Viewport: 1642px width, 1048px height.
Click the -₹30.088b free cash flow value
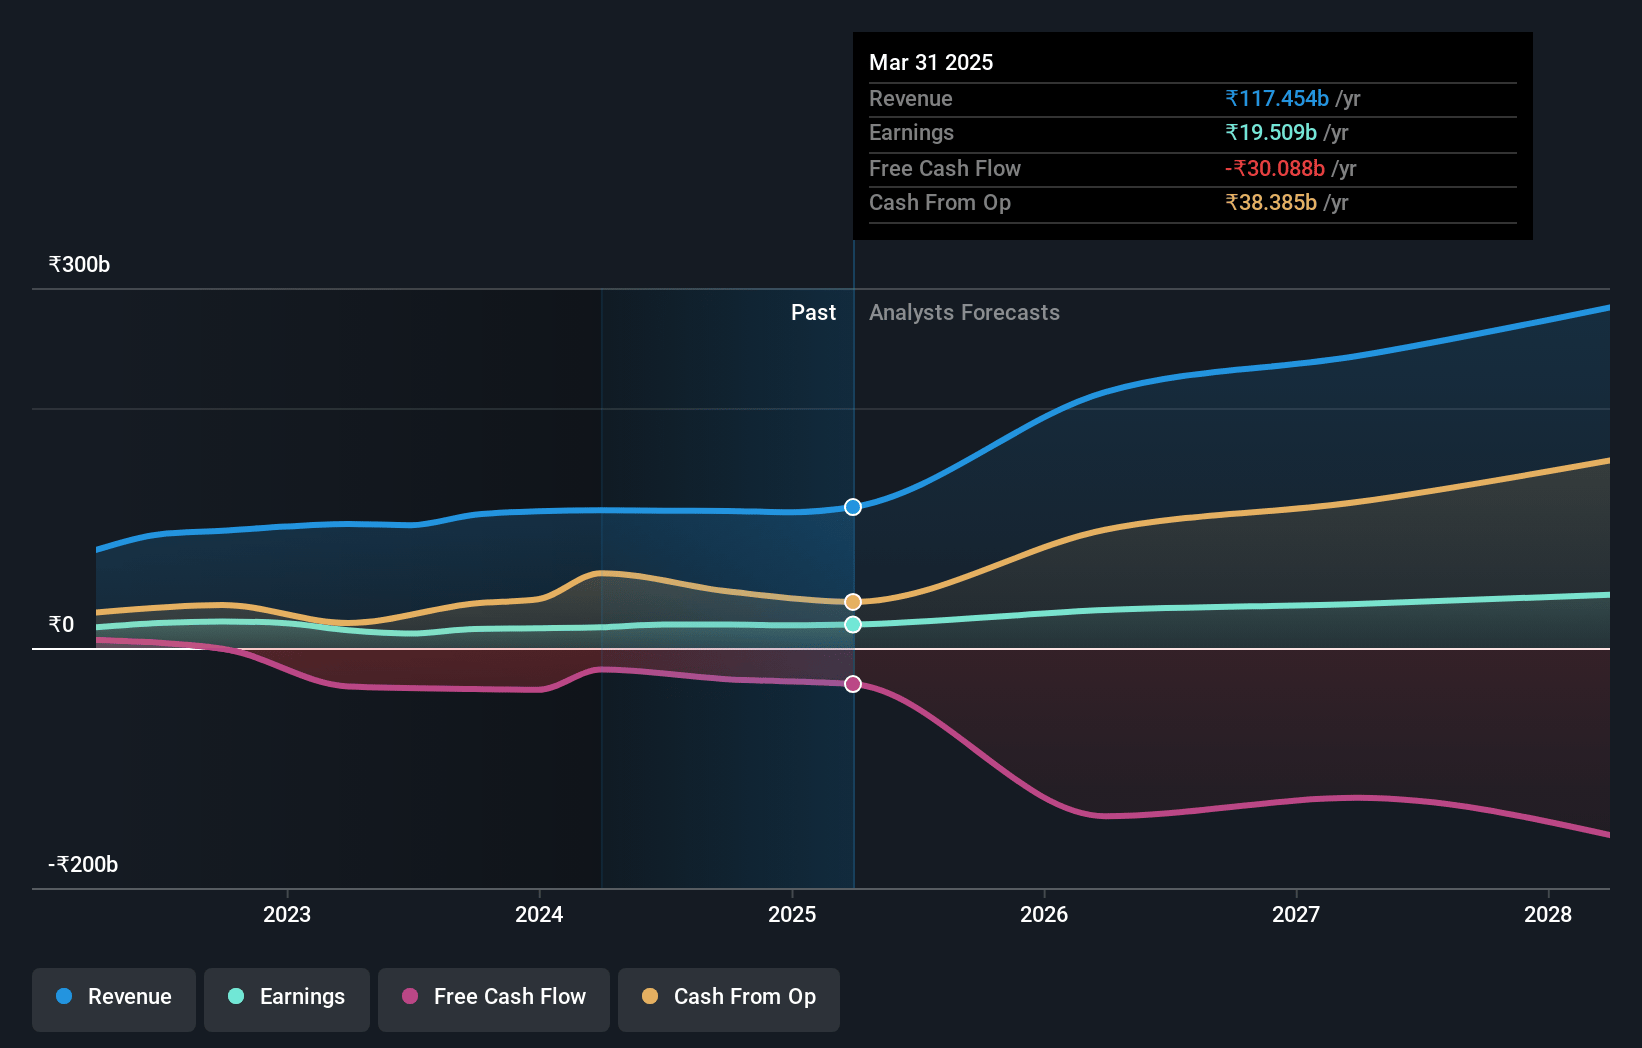(1275, 168)
